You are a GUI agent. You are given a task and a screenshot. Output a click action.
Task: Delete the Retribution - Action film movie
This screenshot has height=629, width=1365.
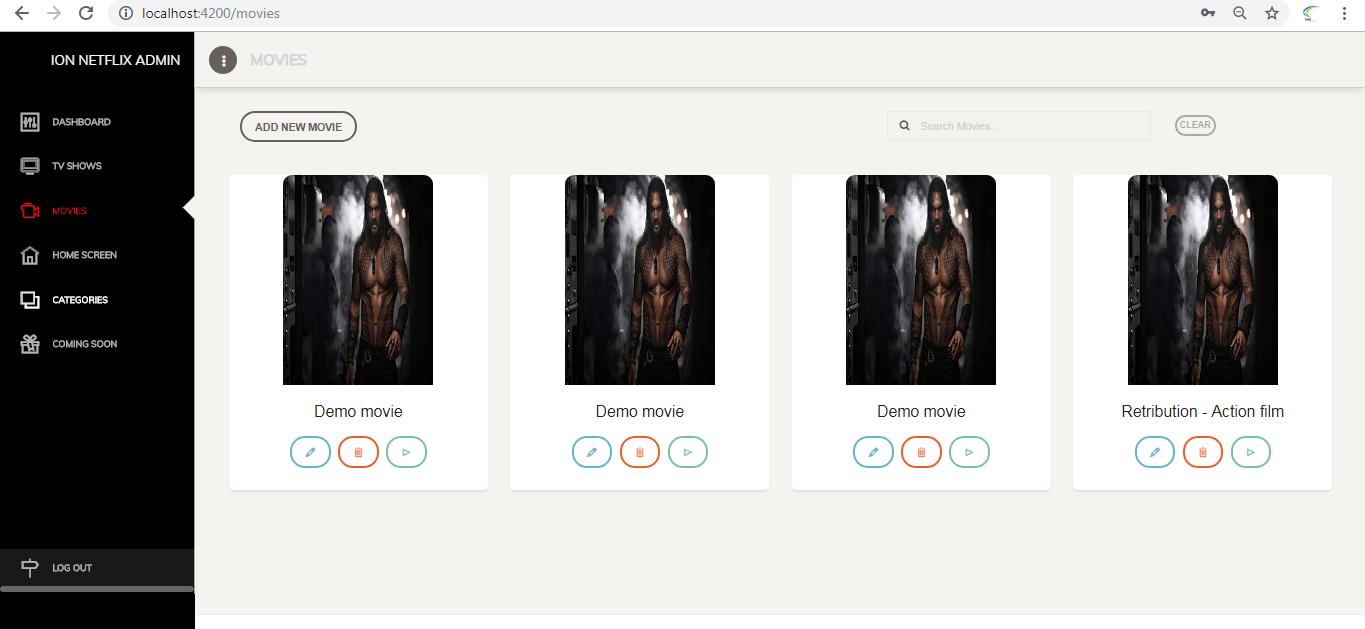pyautogui.click(x=1202, y=452)
